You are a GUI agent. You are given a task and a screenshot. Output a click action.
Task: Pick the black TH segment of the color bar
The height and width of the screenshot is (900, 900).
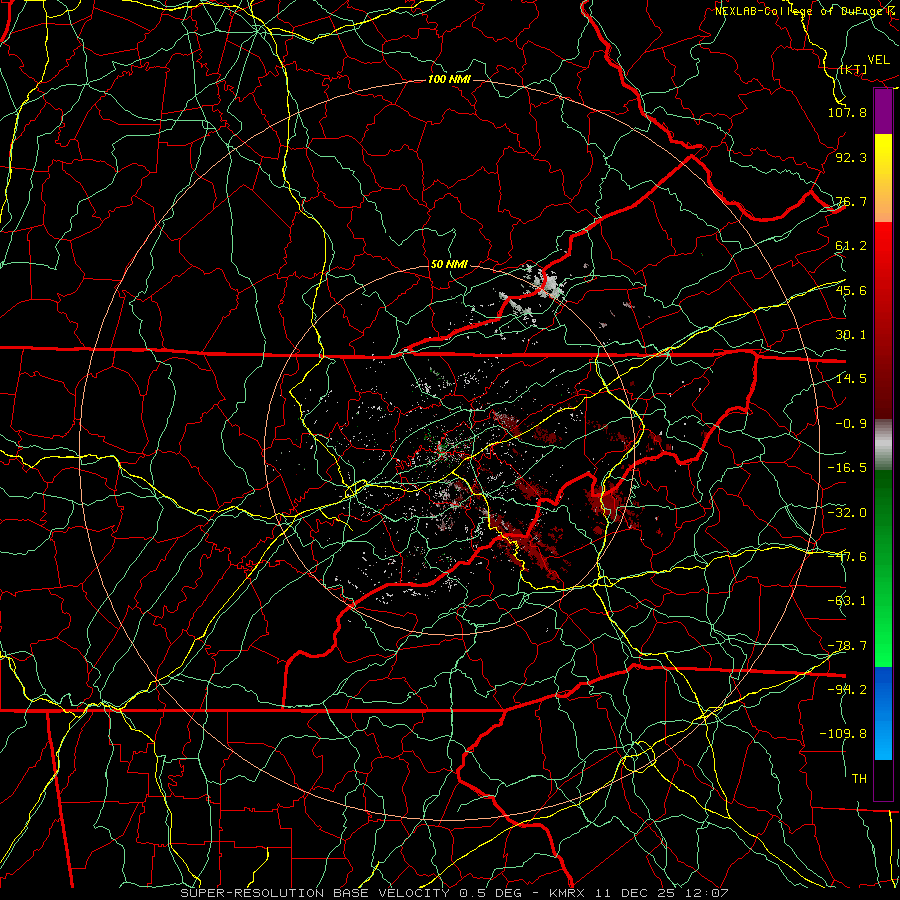[883, 780]
